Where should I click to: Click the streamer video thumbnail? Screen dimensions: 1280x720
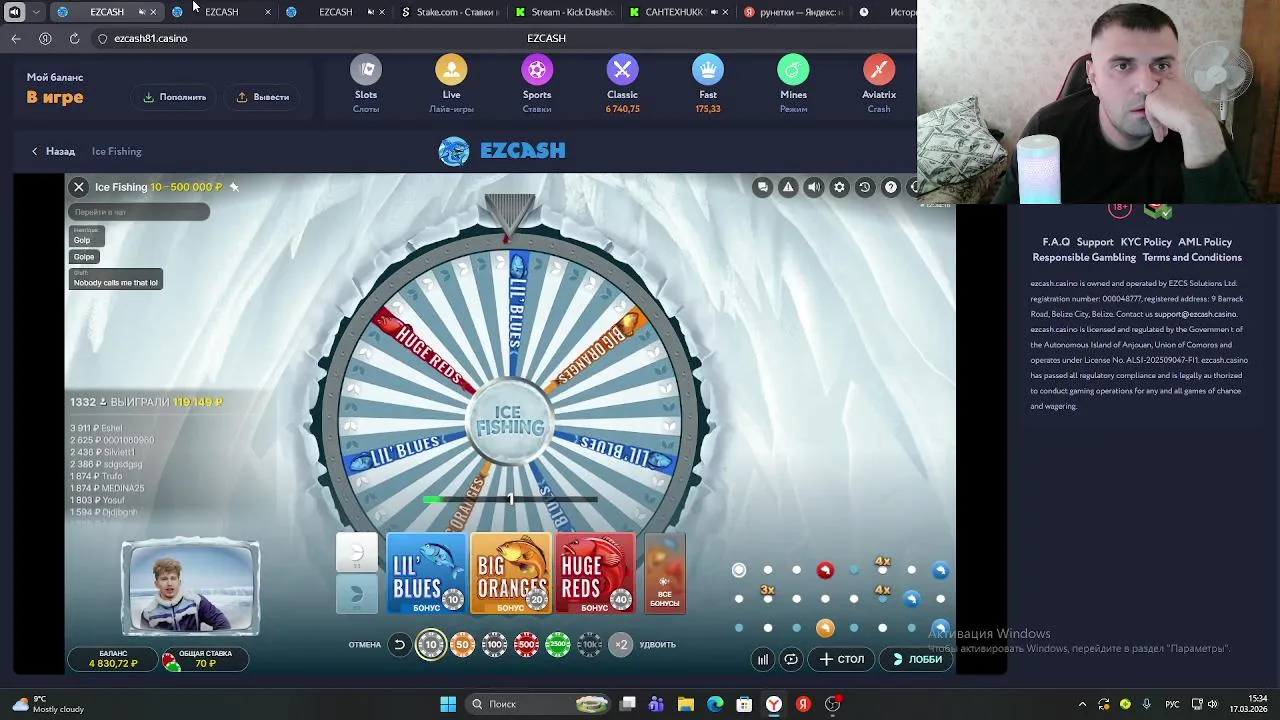click(190, 588)
